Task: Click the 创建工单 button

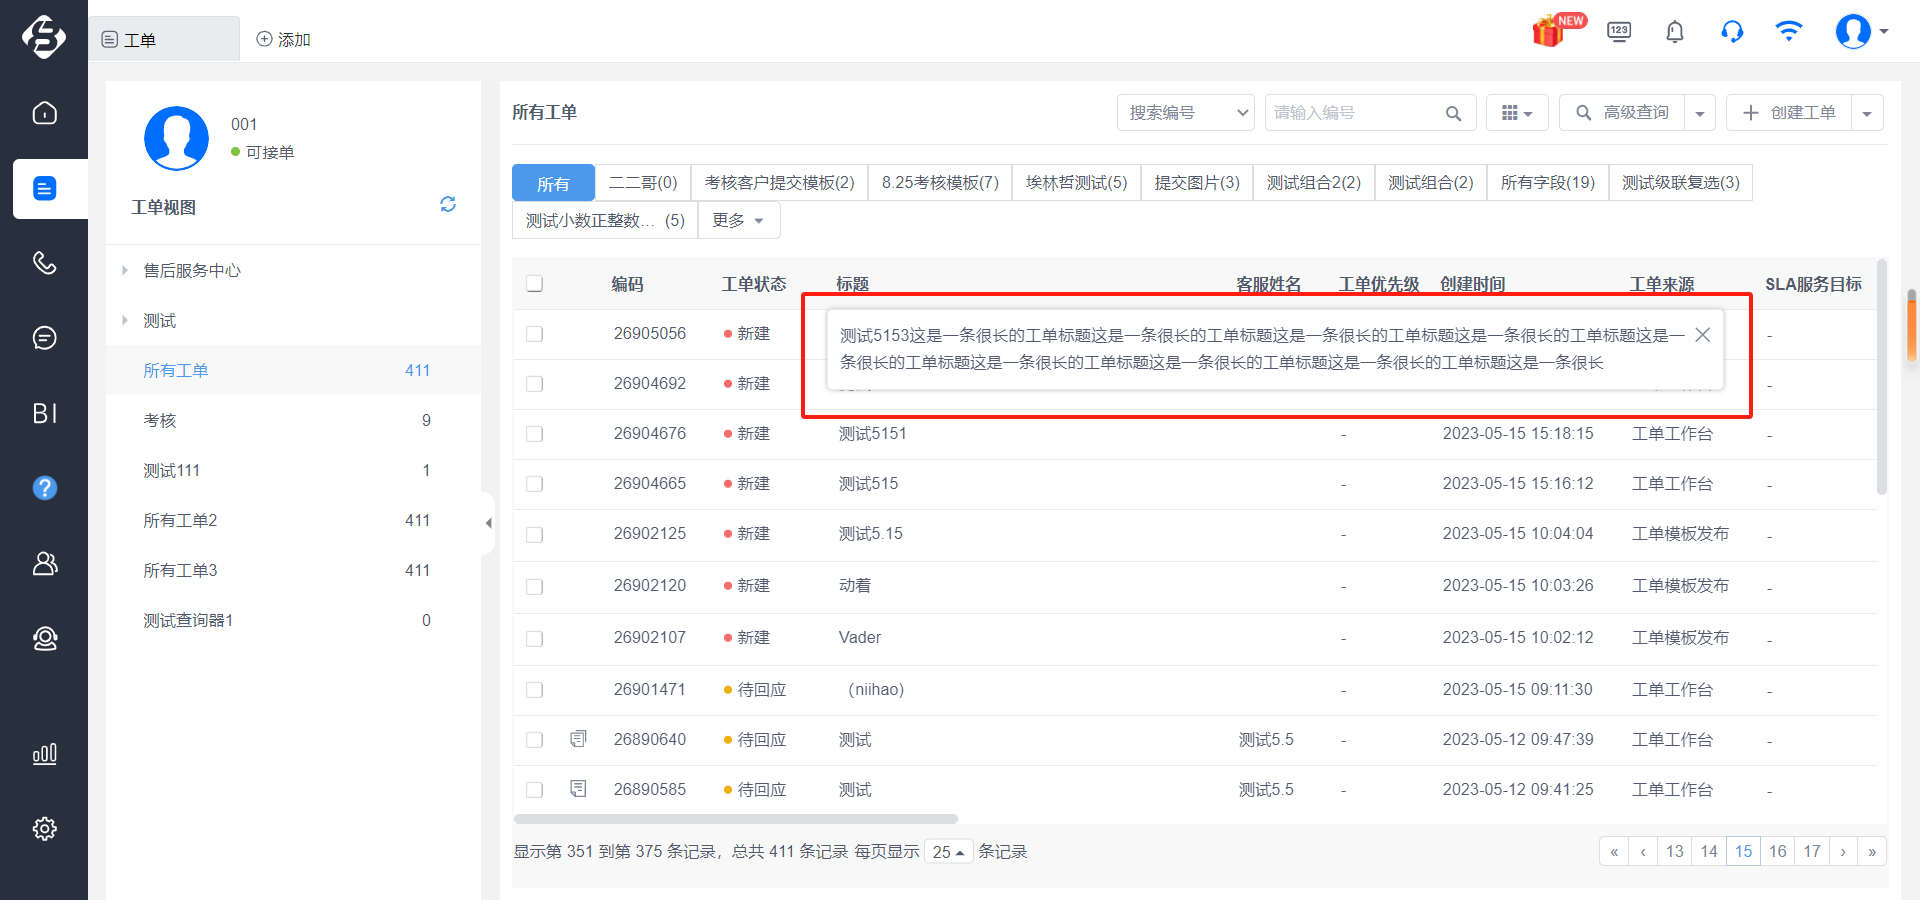Action: click(x=1789, y=113)
